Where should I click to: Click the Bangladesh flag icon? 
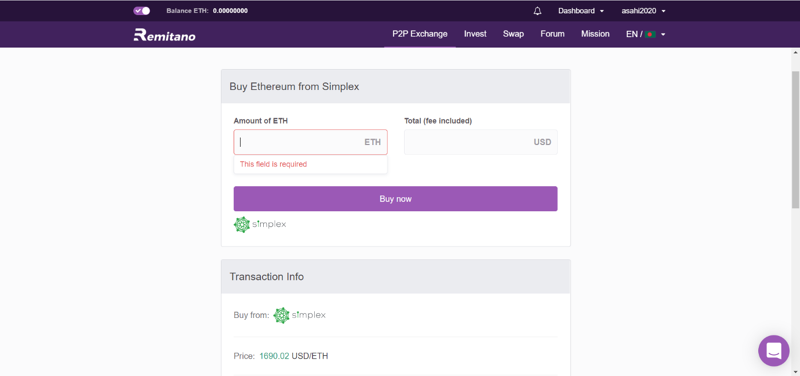point(650,34)
